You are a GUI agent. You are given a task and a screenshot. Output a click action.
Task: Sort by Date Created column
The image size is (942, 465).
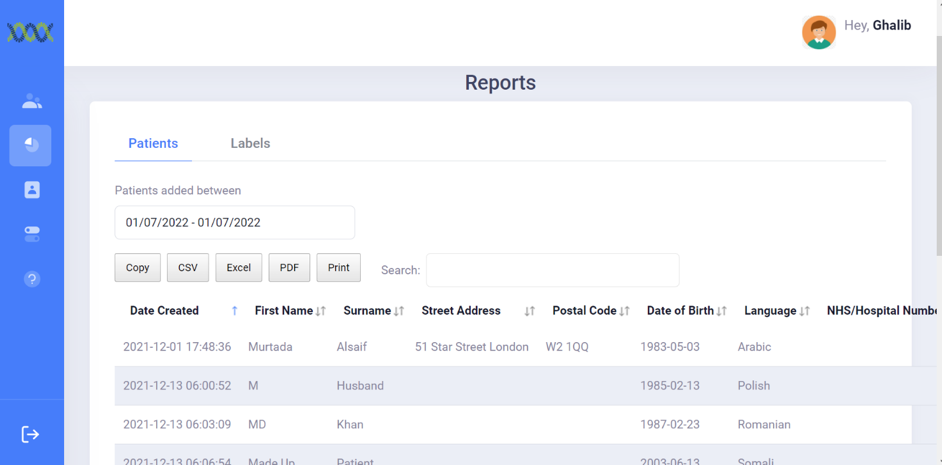click(x=165, y=311)
